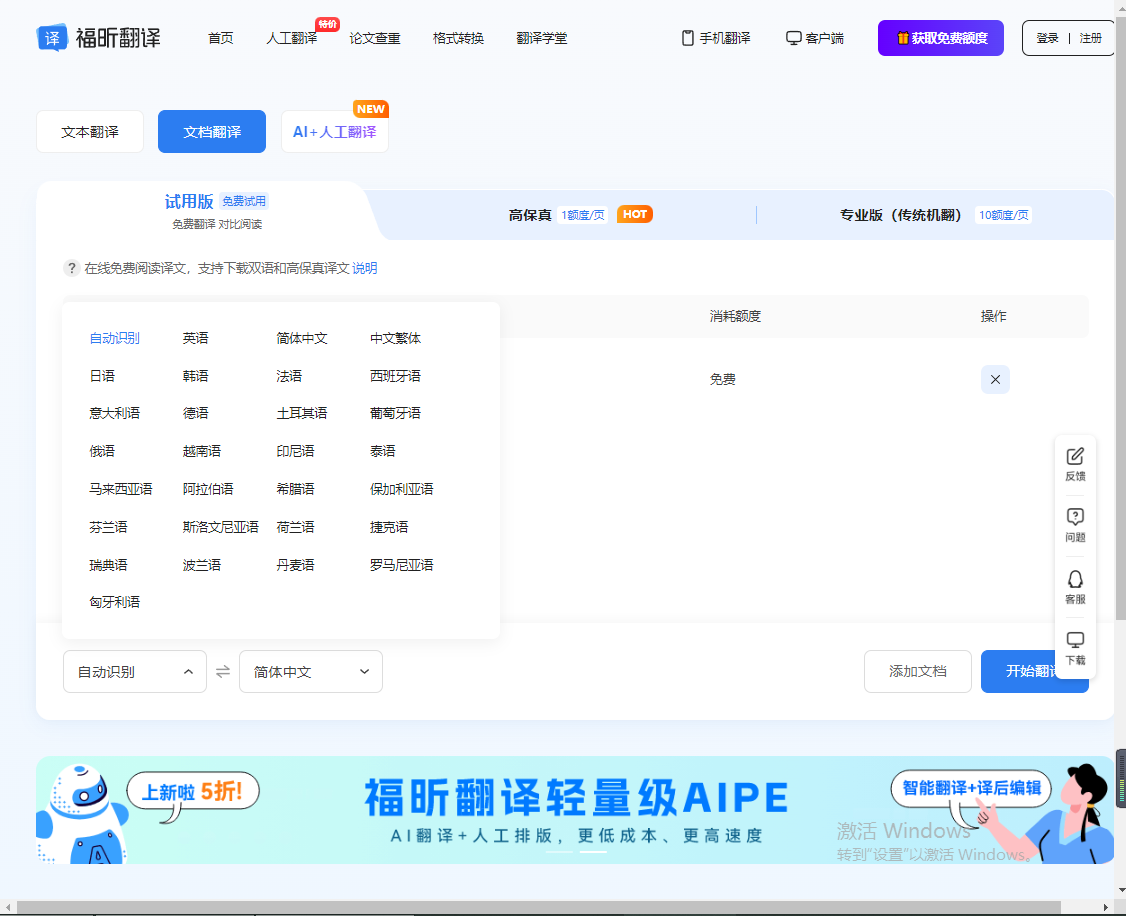
Task: Choose 马来西亚语 in language list
Action: (121, 490)
